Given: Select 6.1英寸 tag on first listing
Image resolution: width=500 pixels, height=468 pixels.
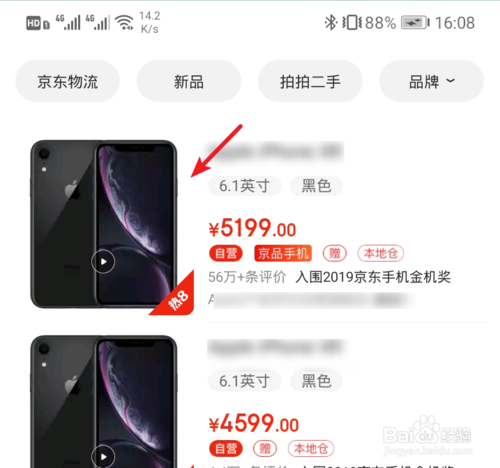Looking at the screenshot, I should [x=245, y=186].
